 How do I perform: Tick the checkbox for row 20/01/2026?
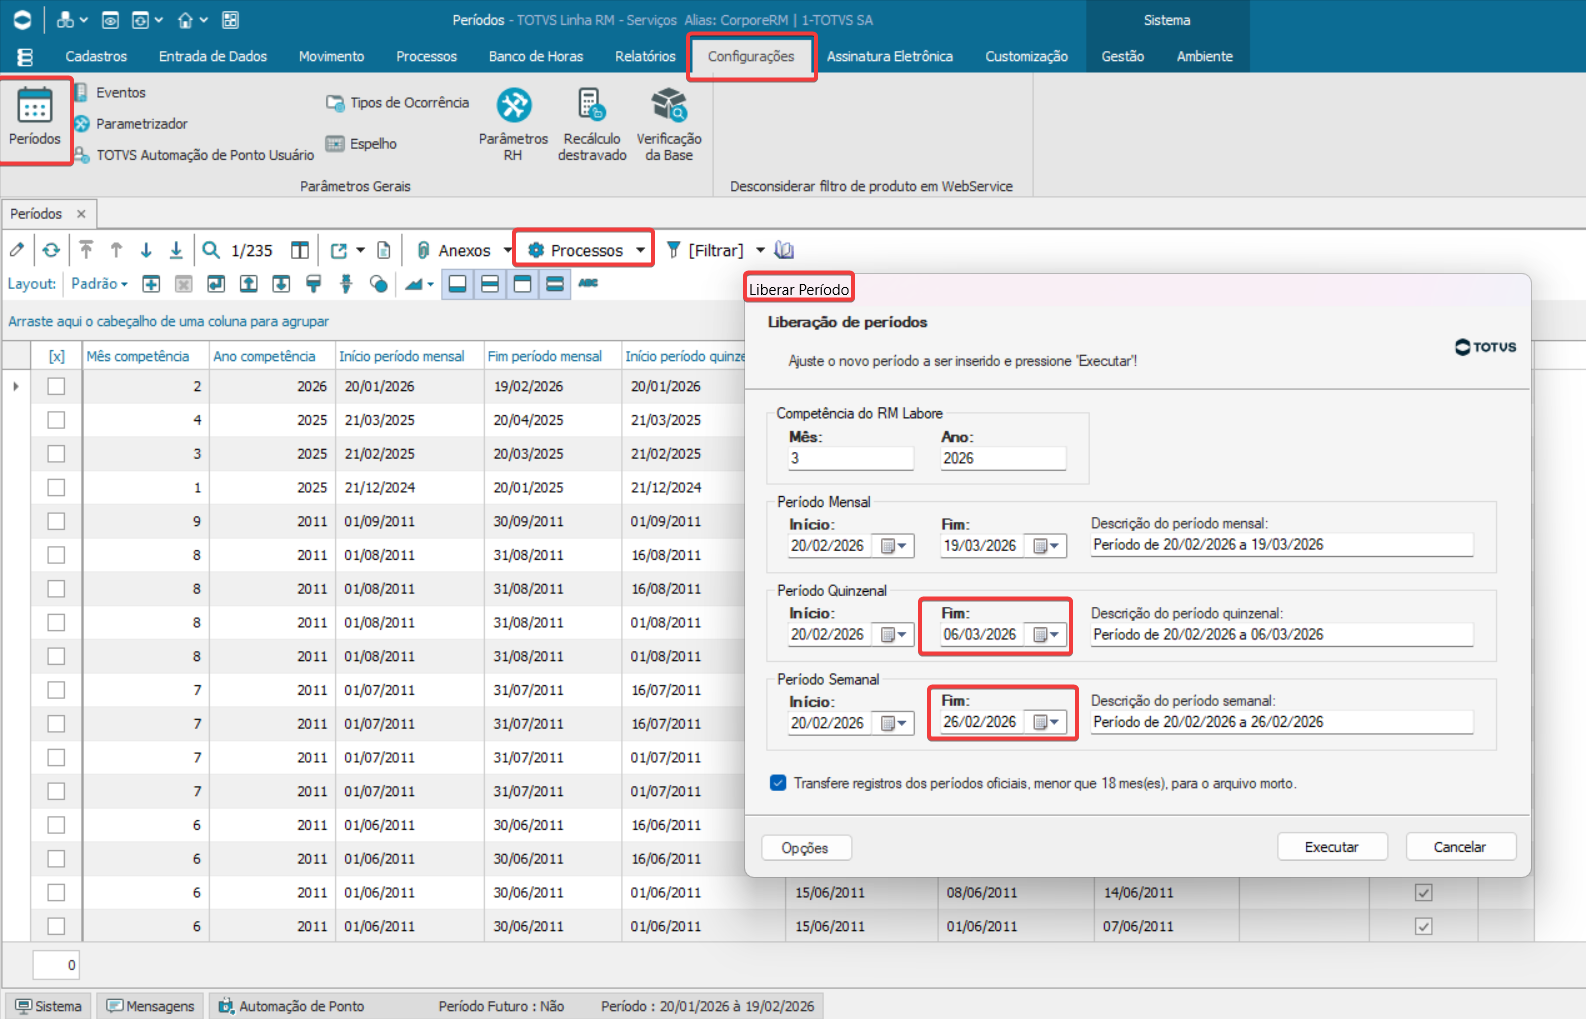[x=56, y=386]
